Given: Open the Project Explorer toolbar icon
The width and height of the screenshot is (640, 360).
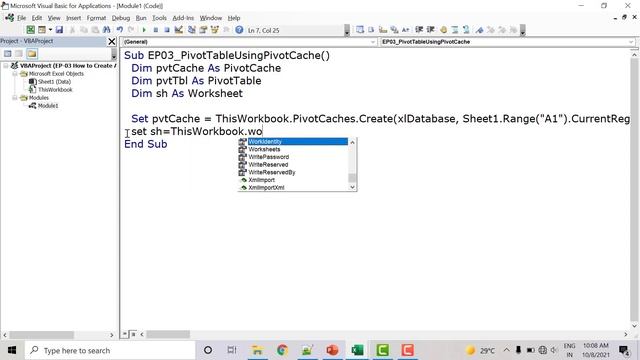Looking at the screenshot, I should (x=191, y=30).
